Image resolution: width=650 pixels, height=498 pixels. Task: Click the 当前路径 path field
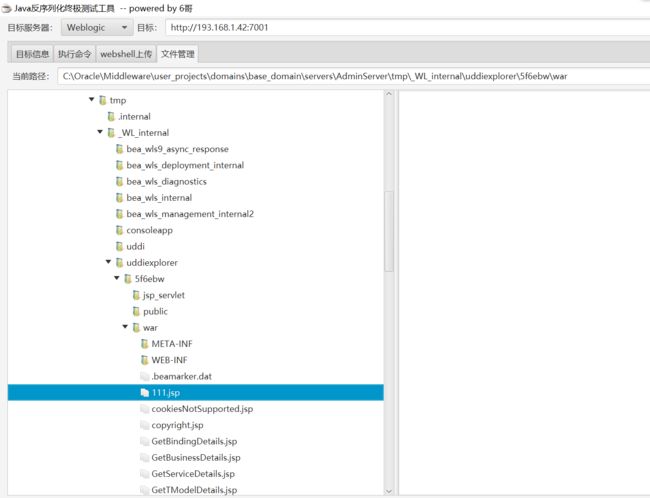point(354,76)
